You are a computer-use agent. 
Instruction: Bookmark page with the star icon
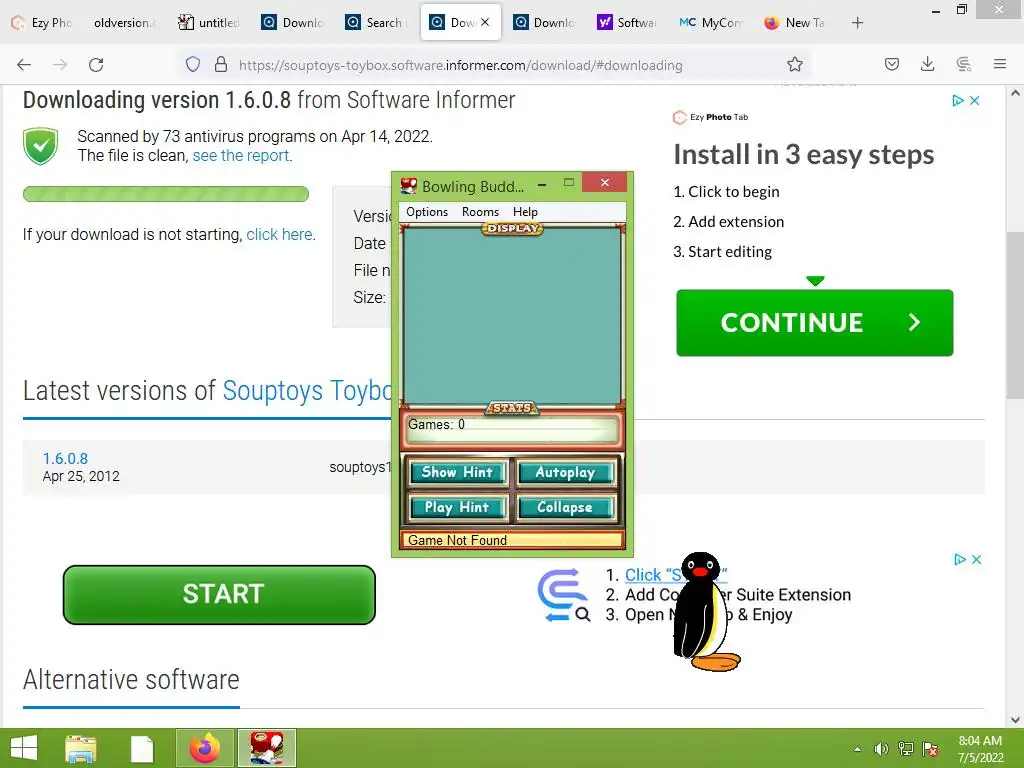[795, 65]
